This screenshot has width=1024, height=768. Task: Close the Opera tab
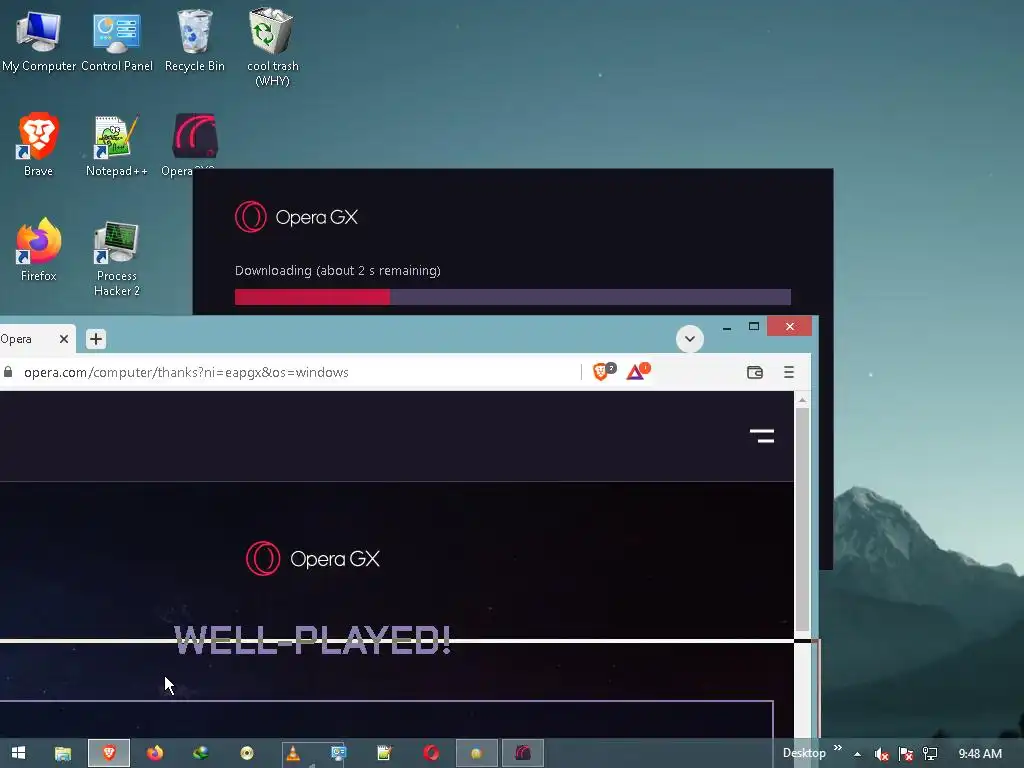[x=64, y=339]
